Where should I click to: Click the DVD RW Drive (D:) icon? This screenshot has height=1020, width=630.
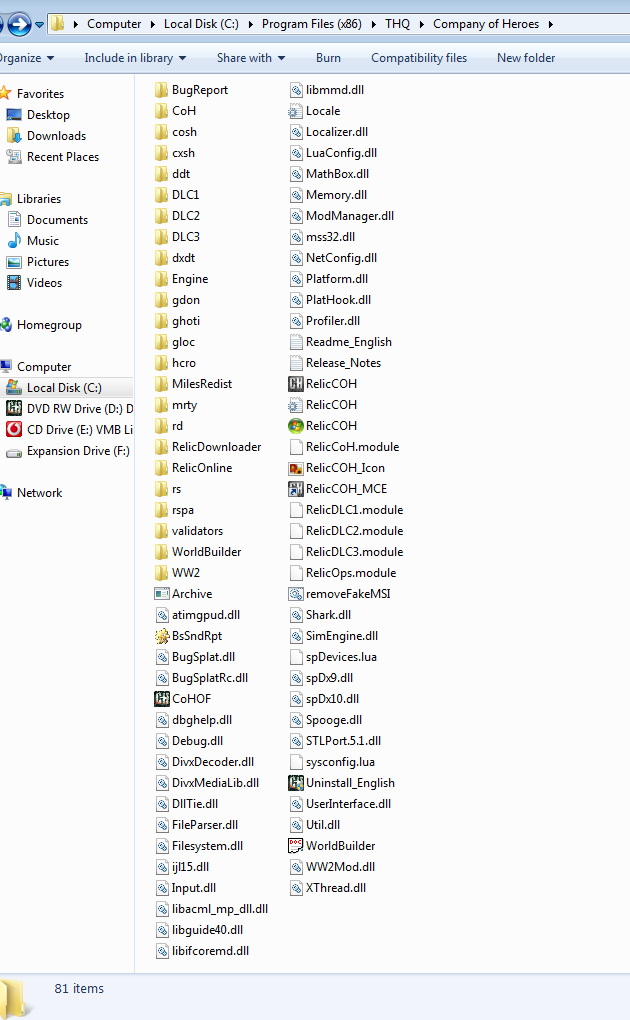[14, 409]
